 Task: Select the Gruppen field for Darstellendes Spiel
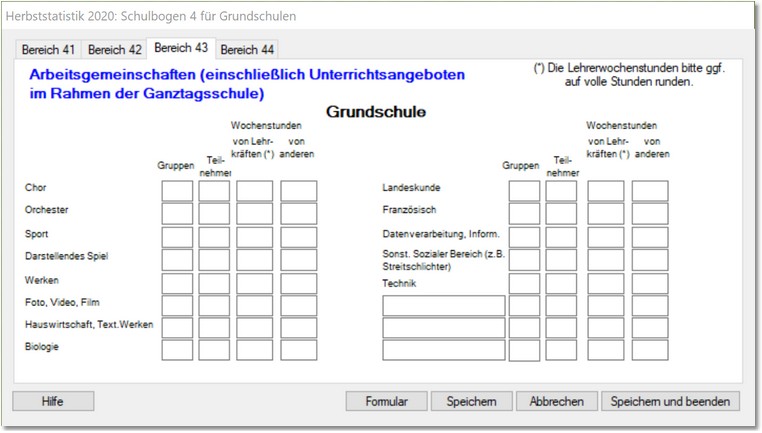pyautogui.click(x=177, y=260)
